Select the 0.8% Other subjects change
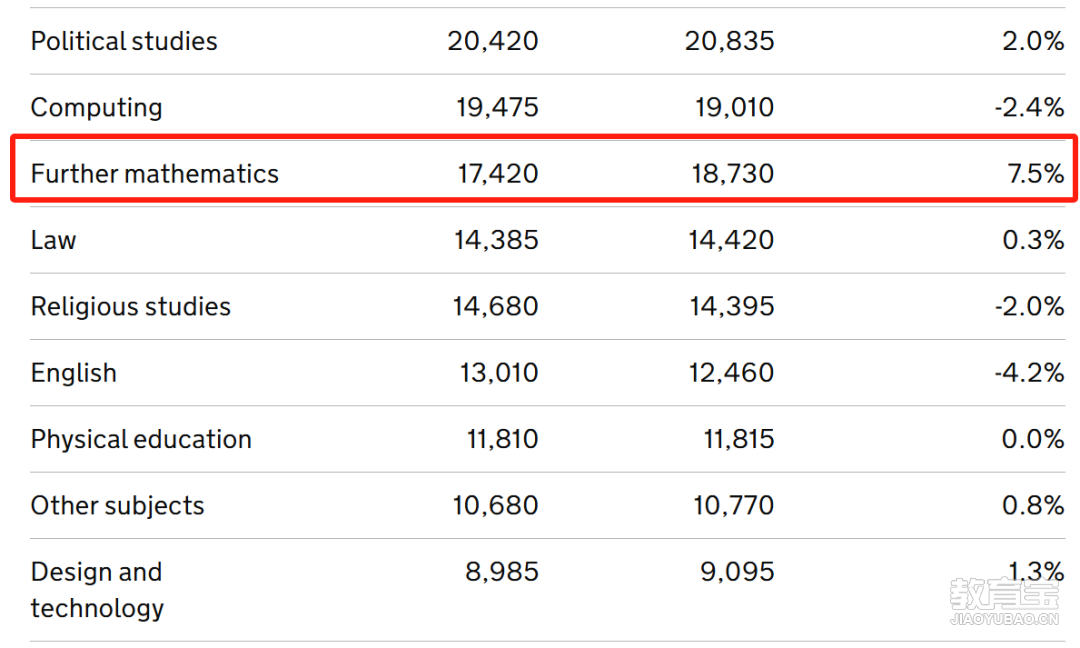The image size is (1080, 648). click(1033, 505)
